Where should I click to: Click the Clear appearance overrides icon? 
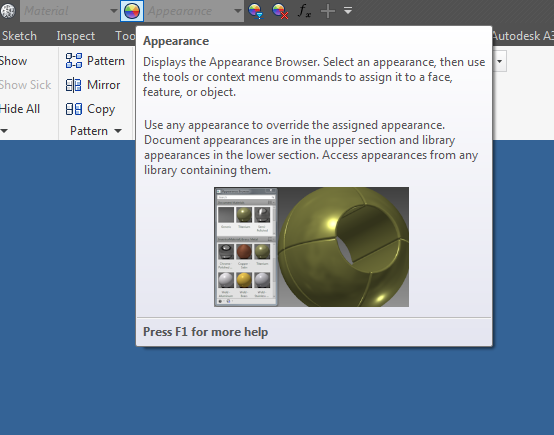click(280, 11)
